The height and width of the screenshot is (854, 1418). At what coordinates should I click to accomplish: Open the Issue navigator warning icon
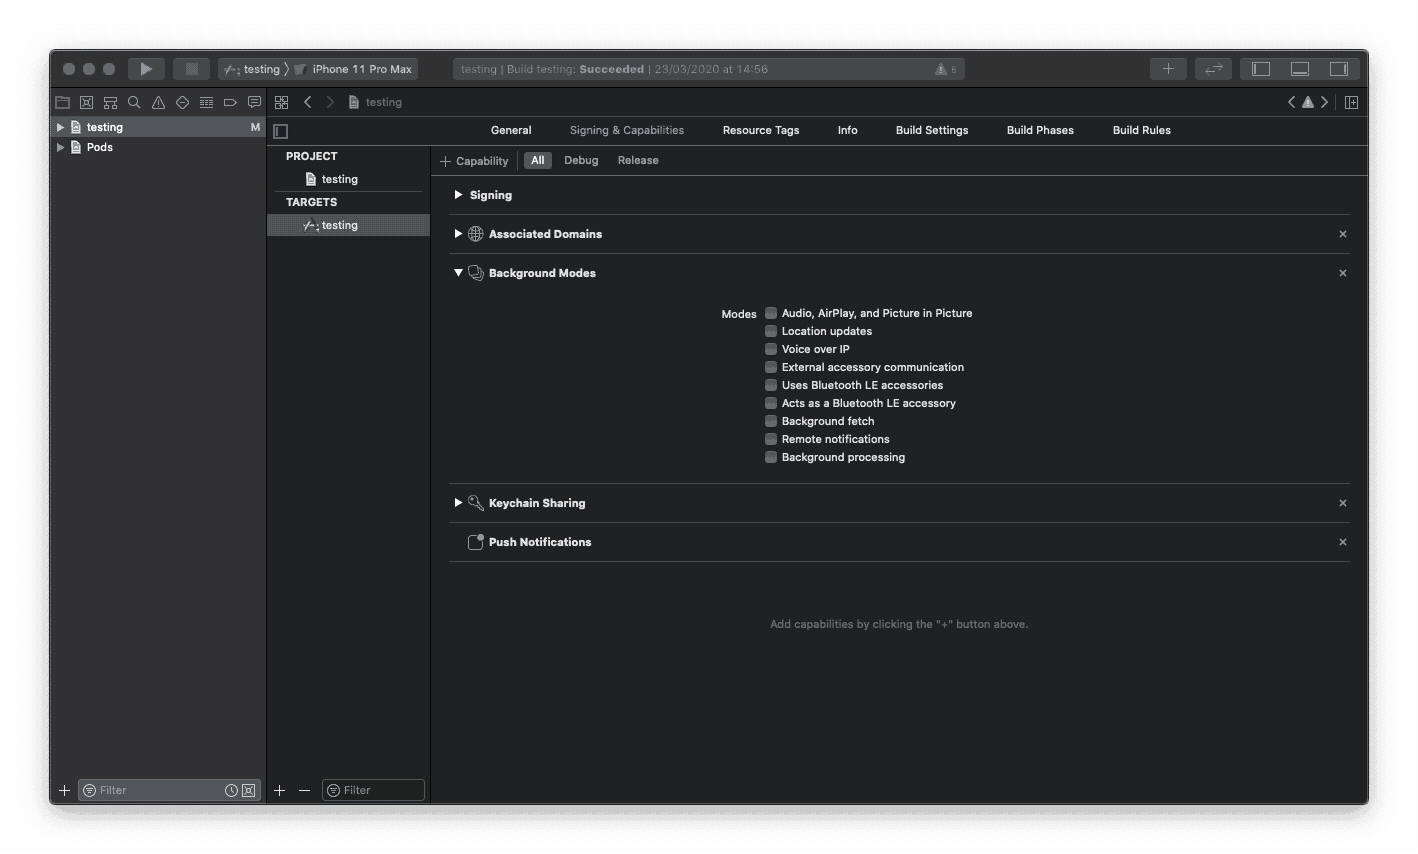158,102
